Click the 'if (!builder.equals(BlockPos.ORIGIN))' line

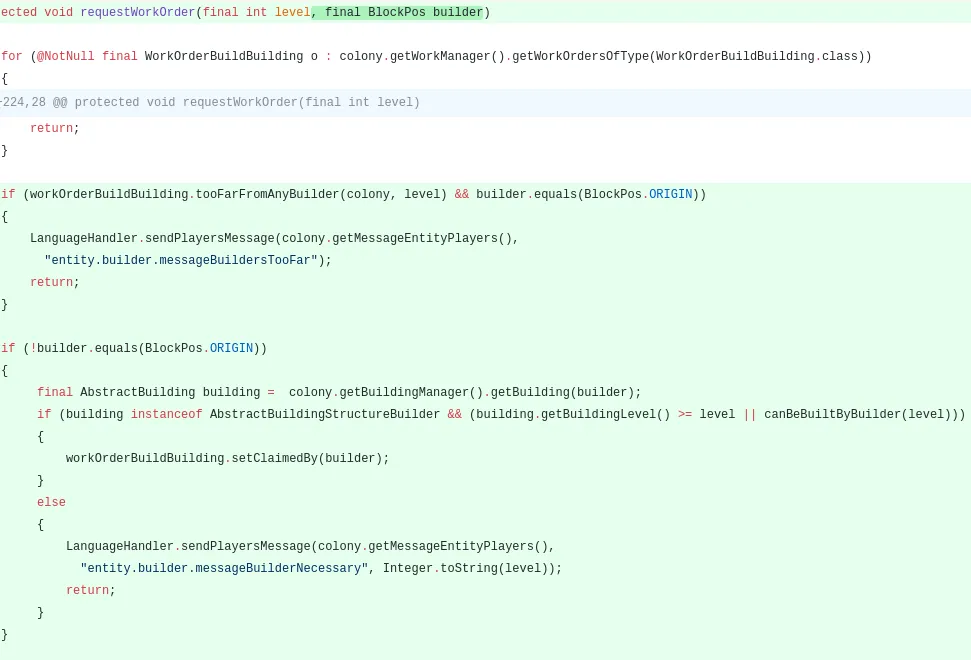coord(134,348)
